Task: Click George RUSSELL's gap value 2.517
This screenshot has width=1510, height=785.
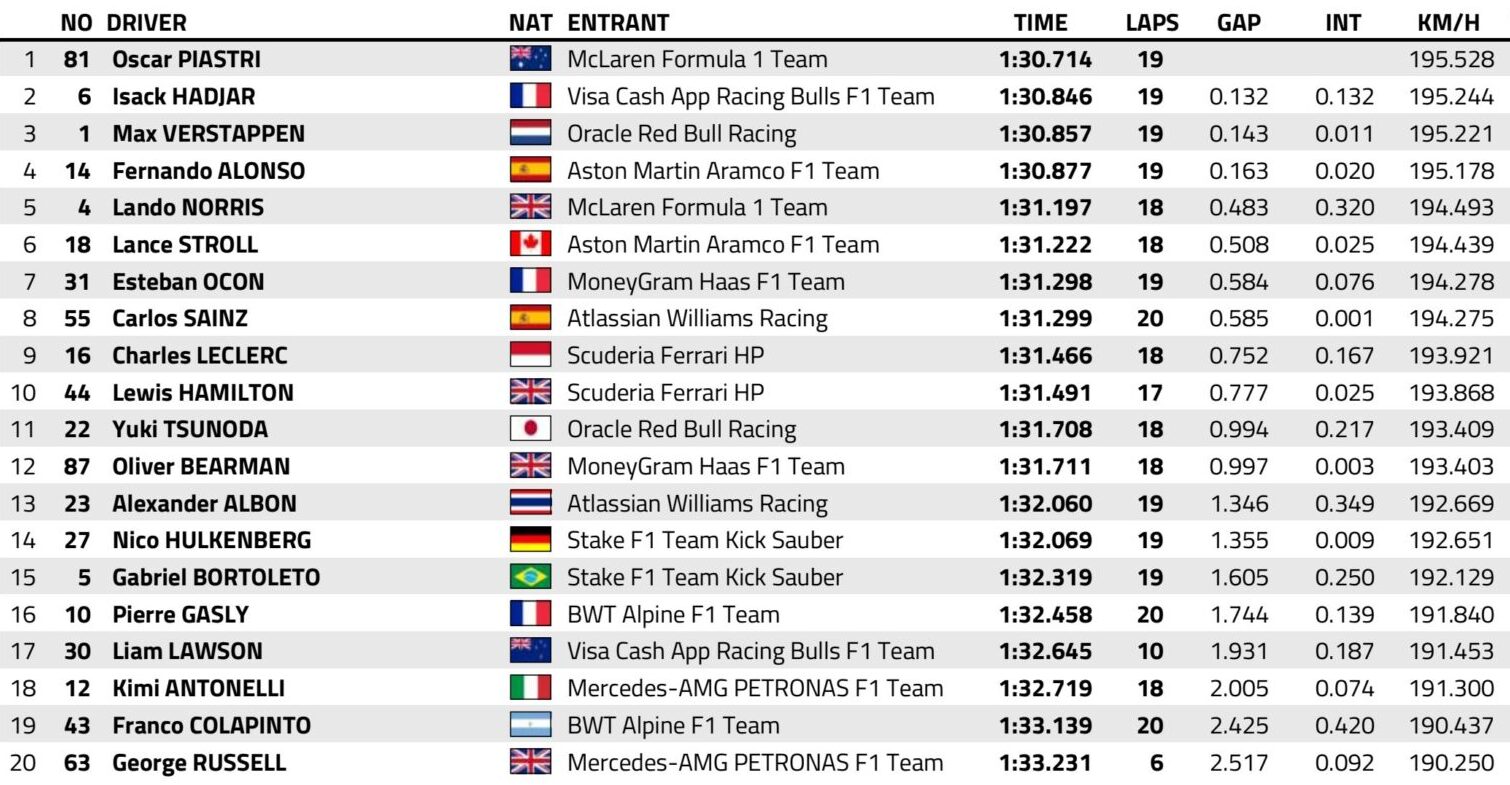Action: (x=1238, y=762)
